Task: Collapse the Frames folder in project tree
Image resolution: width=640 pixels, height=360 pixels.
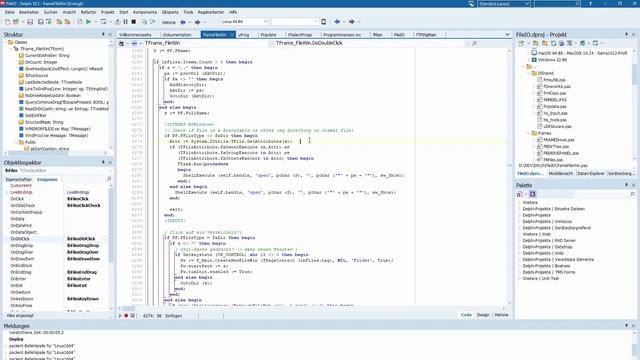Action: pos(529,133)
